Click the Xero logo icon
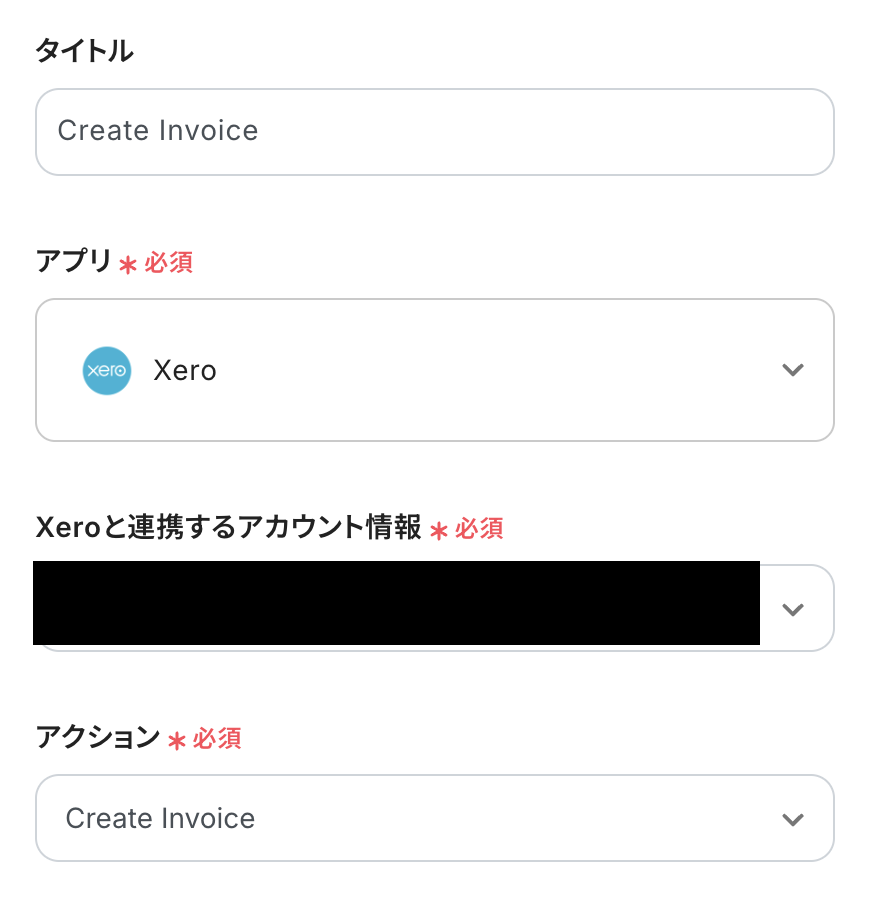Image resolution: width=883 pixels, height=910 pixels. (x=106, y=371)
